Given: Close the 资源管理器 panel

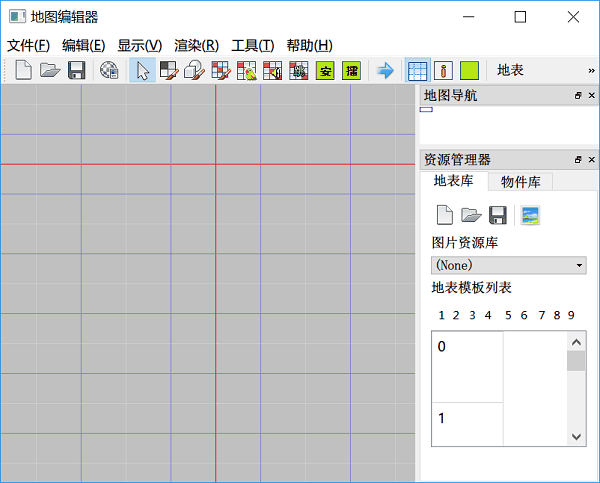Looking at the screenshot, I should pyautogui.click(x=591, y=159).
